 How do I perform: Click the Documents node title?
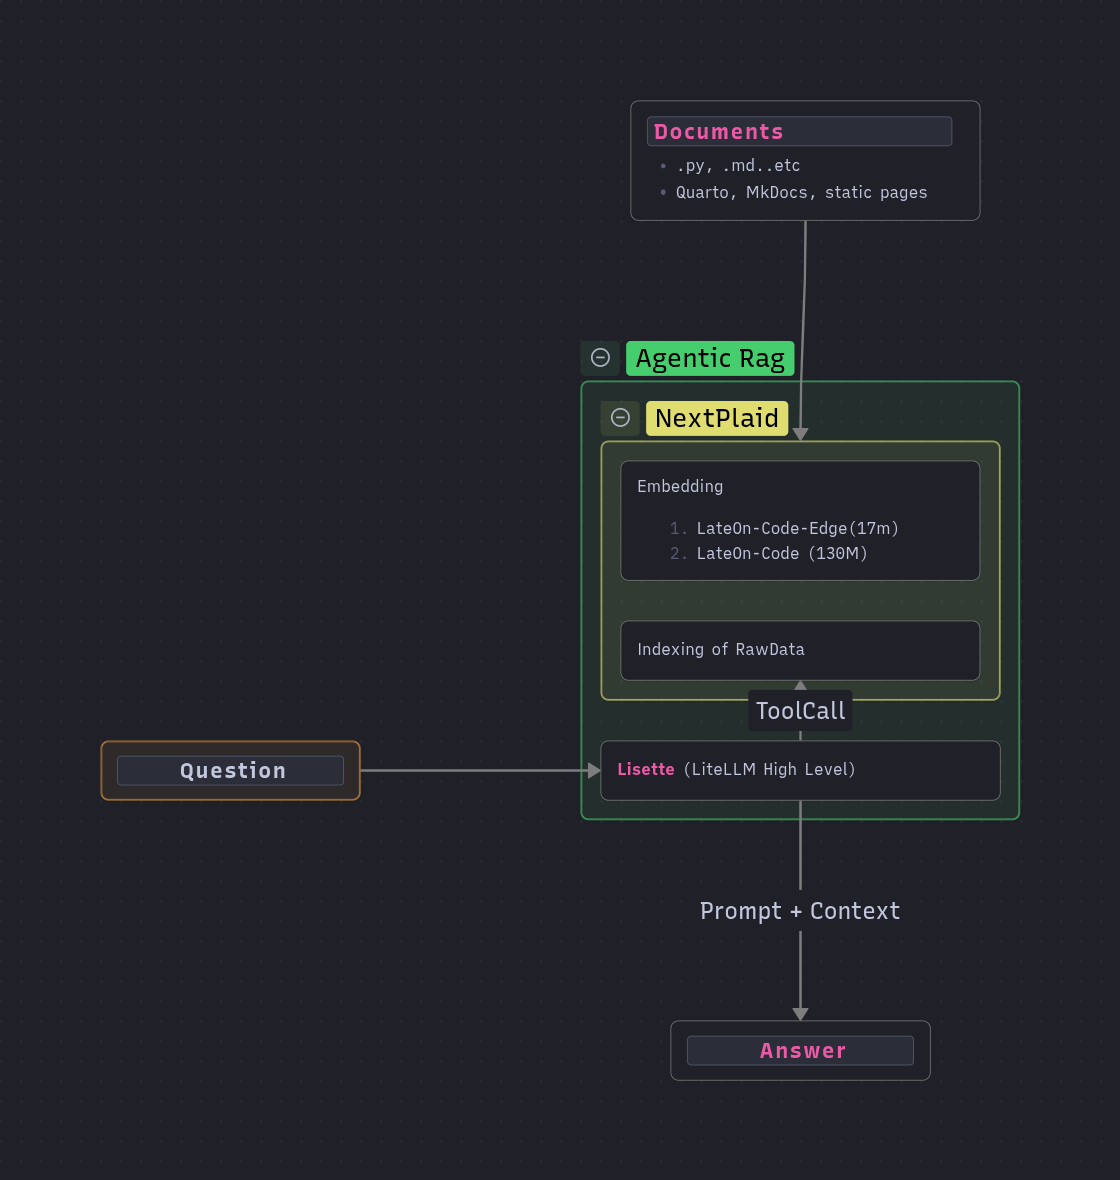(718, 132)
